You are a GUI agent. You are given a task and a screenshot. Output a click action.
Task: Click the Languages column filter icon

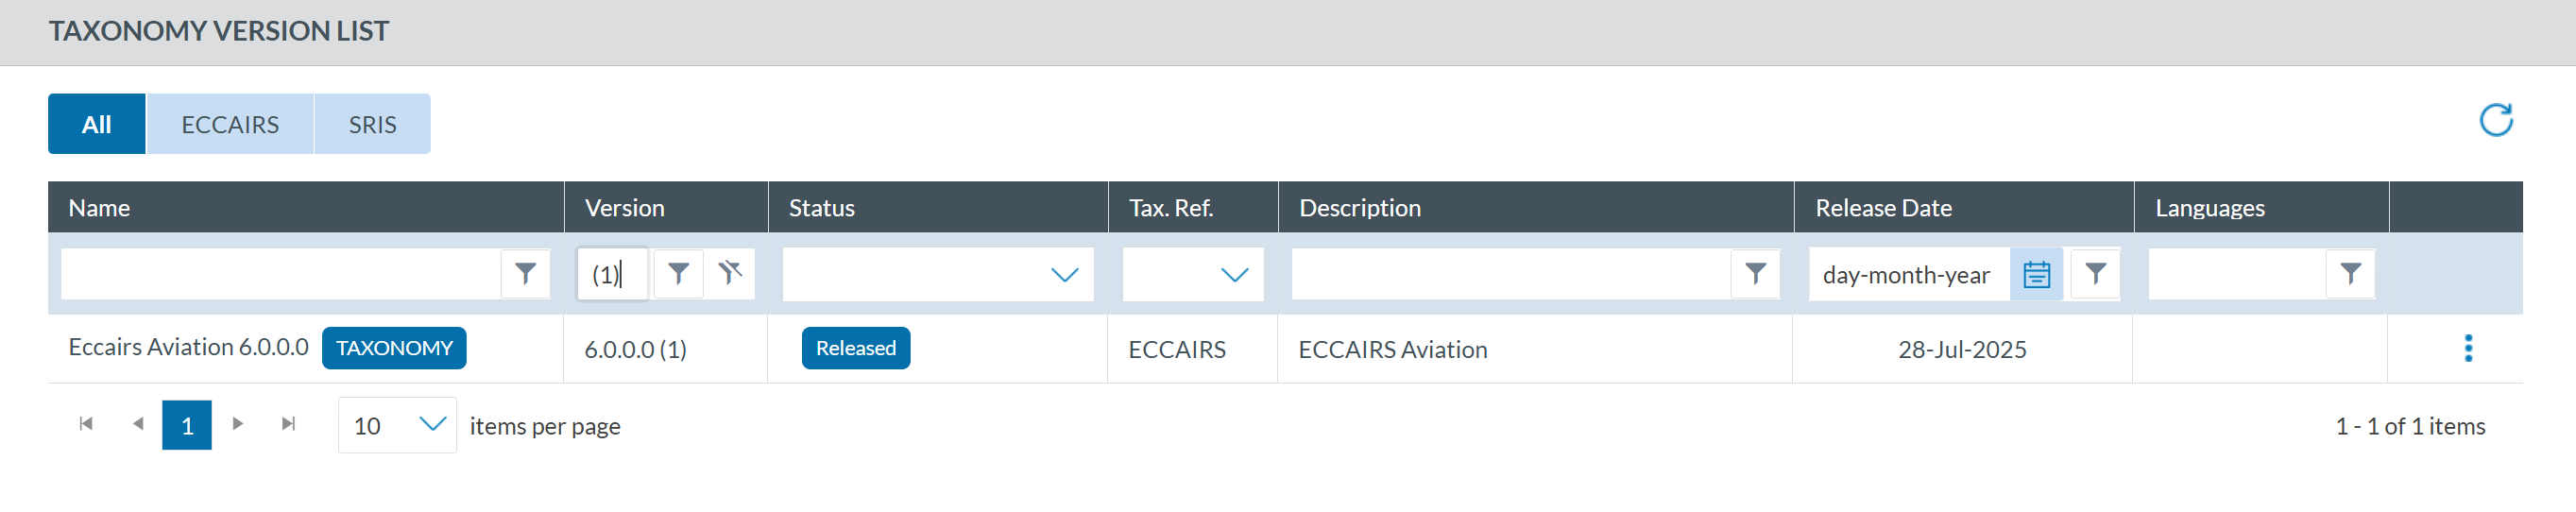2350,273
